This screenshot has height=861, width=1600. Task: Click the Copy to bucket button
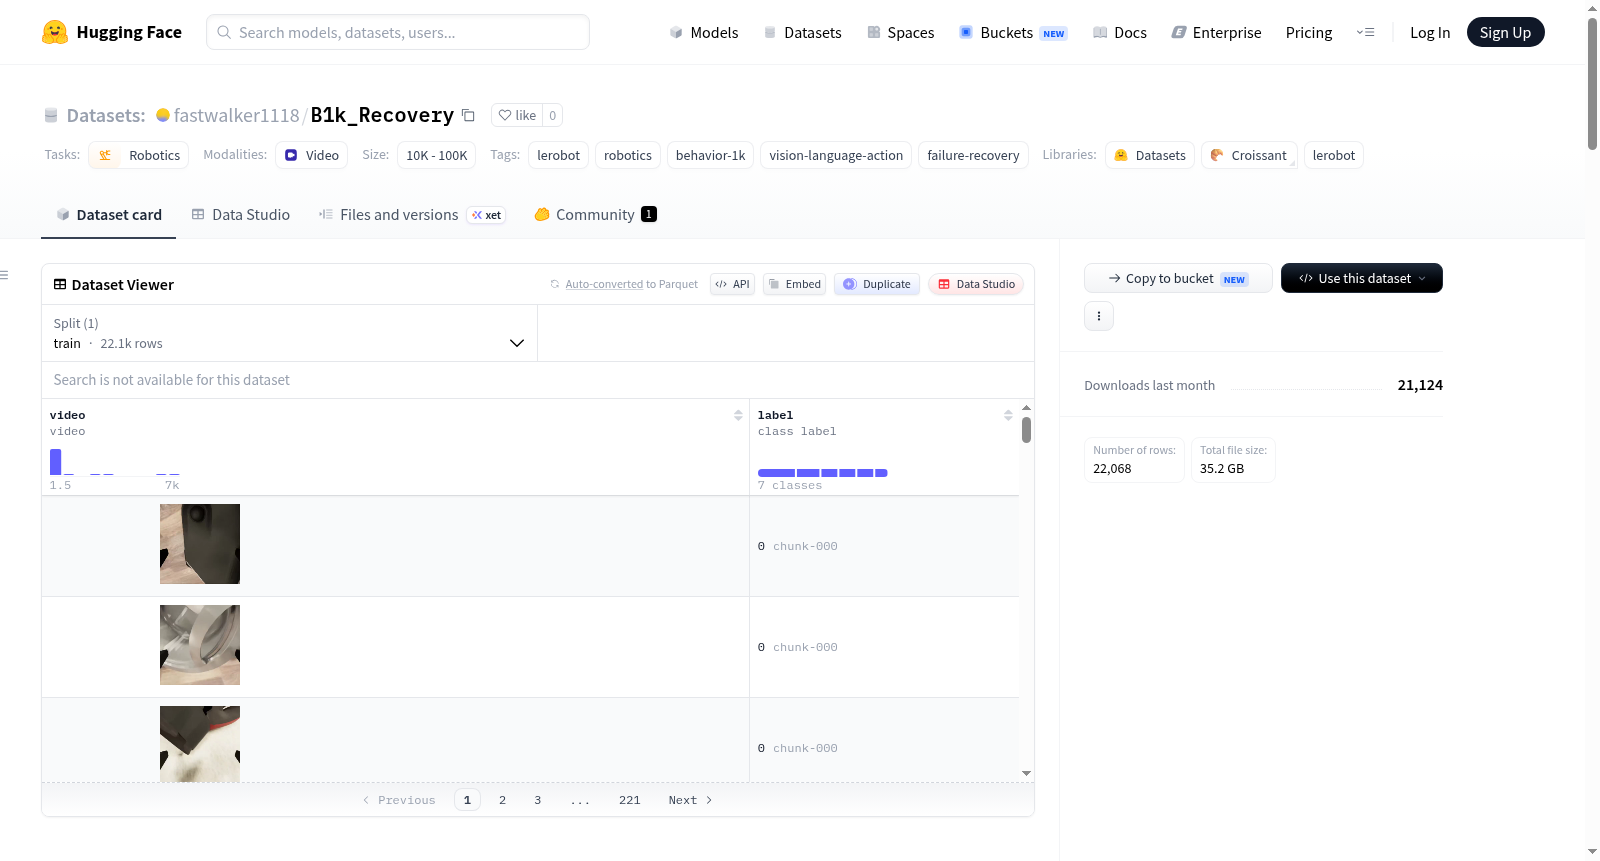coord(1178,278)
